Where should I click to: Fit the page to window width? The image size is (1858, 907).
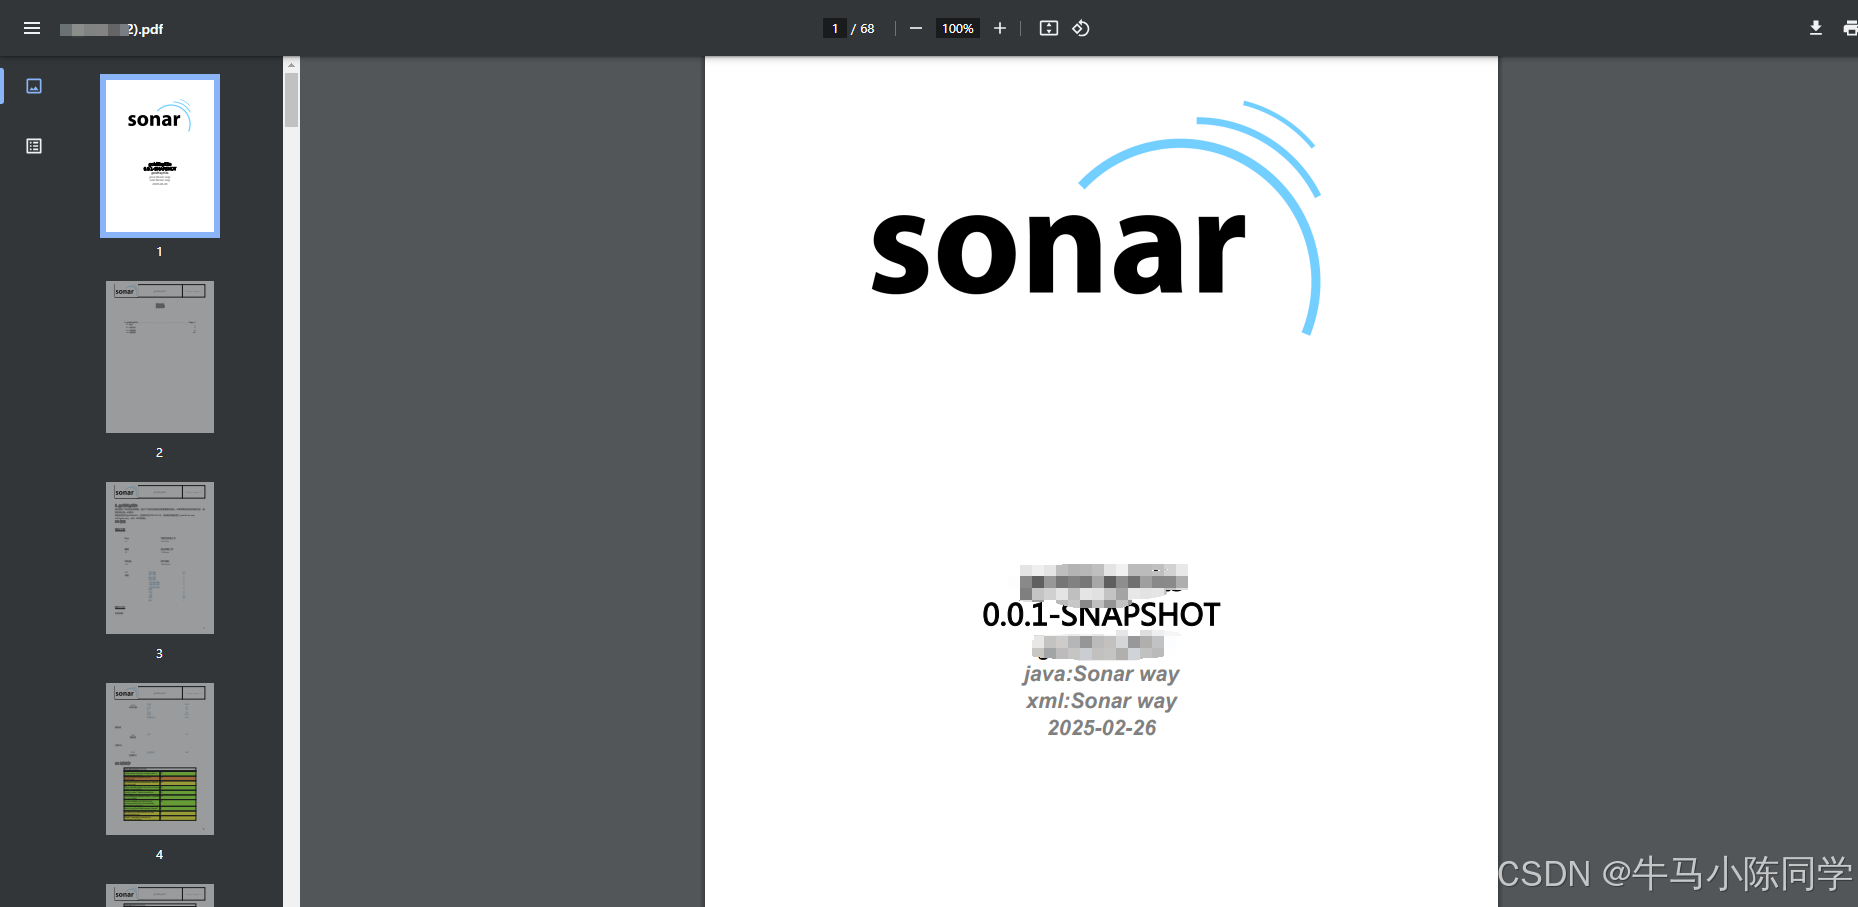[1049, 28]
